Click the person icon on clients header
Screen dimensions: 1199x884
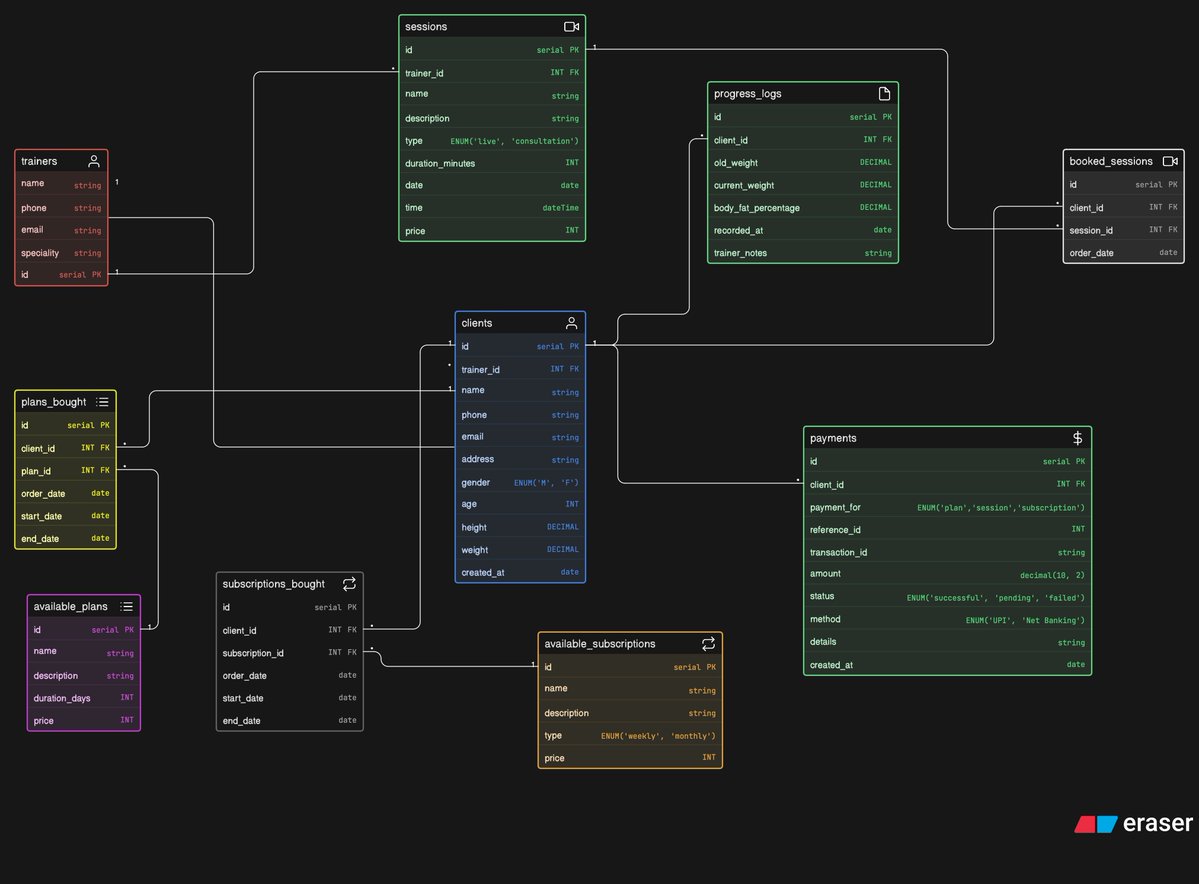coord(572,322)
